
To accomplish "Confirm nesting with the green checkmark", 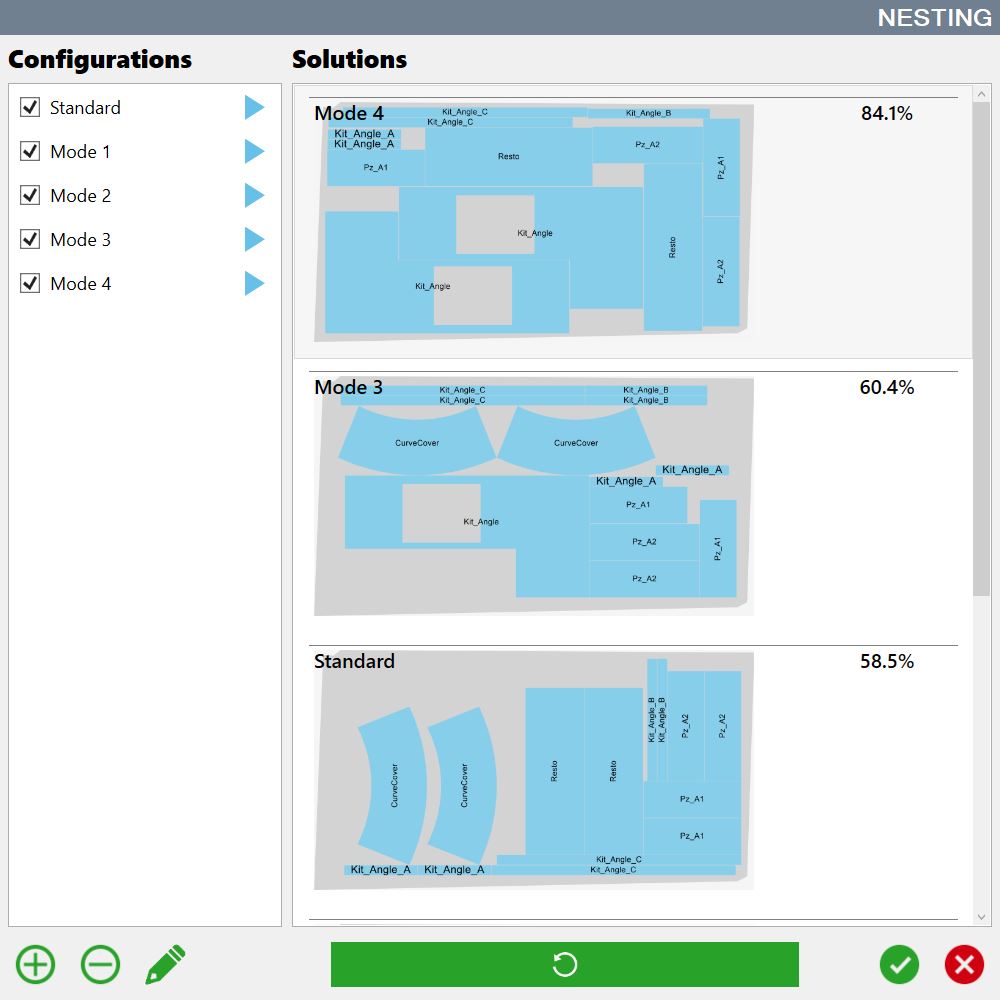I will tap(899, 964).
